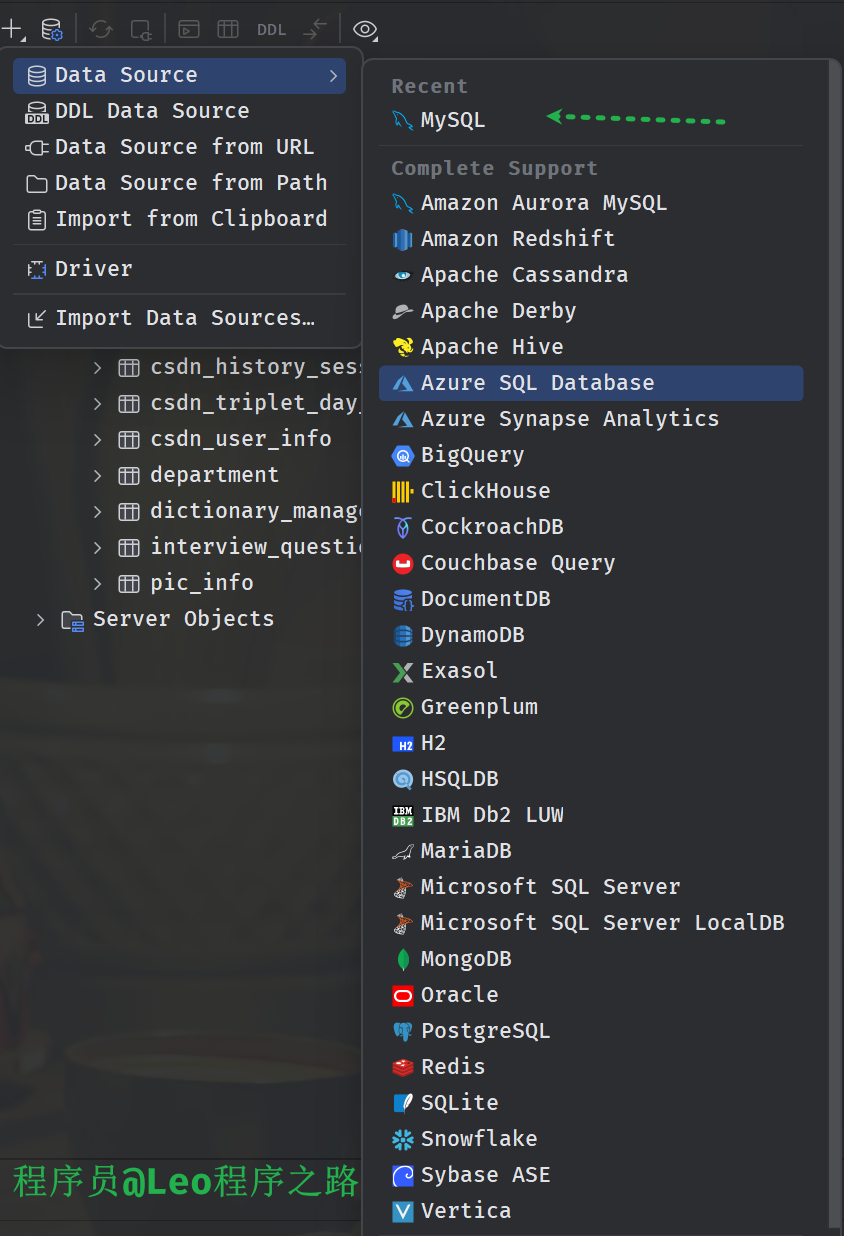The width and height of the screenshot is (844, 1236).
Task: Click the PostgreSQL elephant icon
Action: [x=403, y=1031]
